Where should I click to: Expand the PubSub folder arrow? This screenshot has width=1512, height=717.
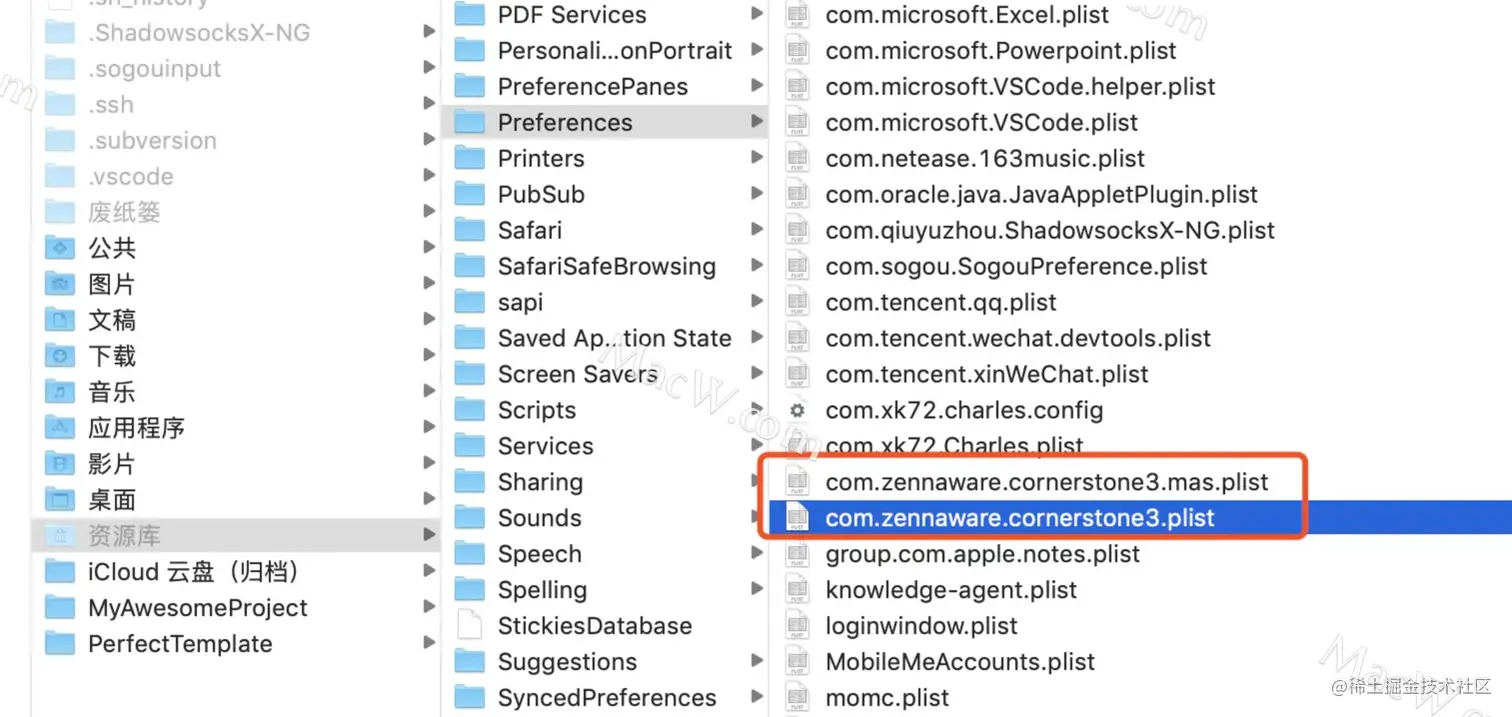click(757, 194)
